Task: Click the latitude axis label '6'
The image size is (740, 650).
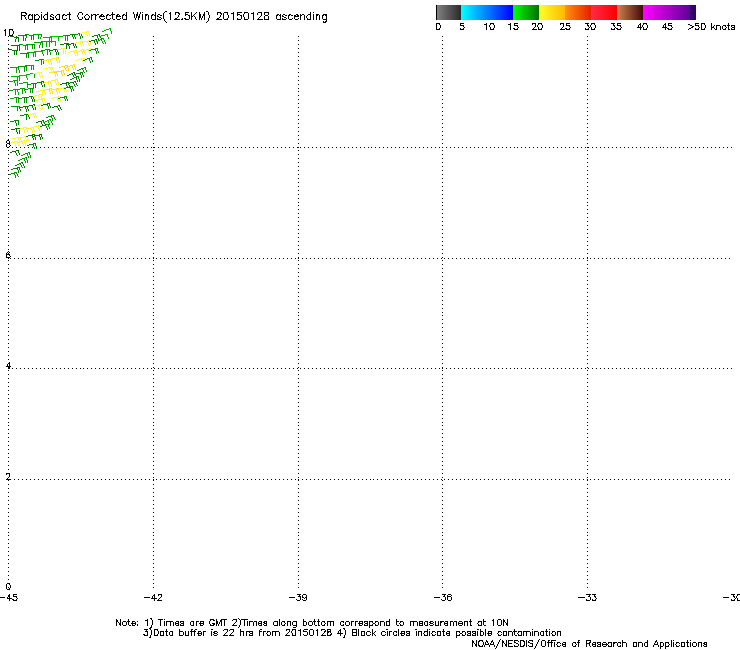Action: pos(8,255)
